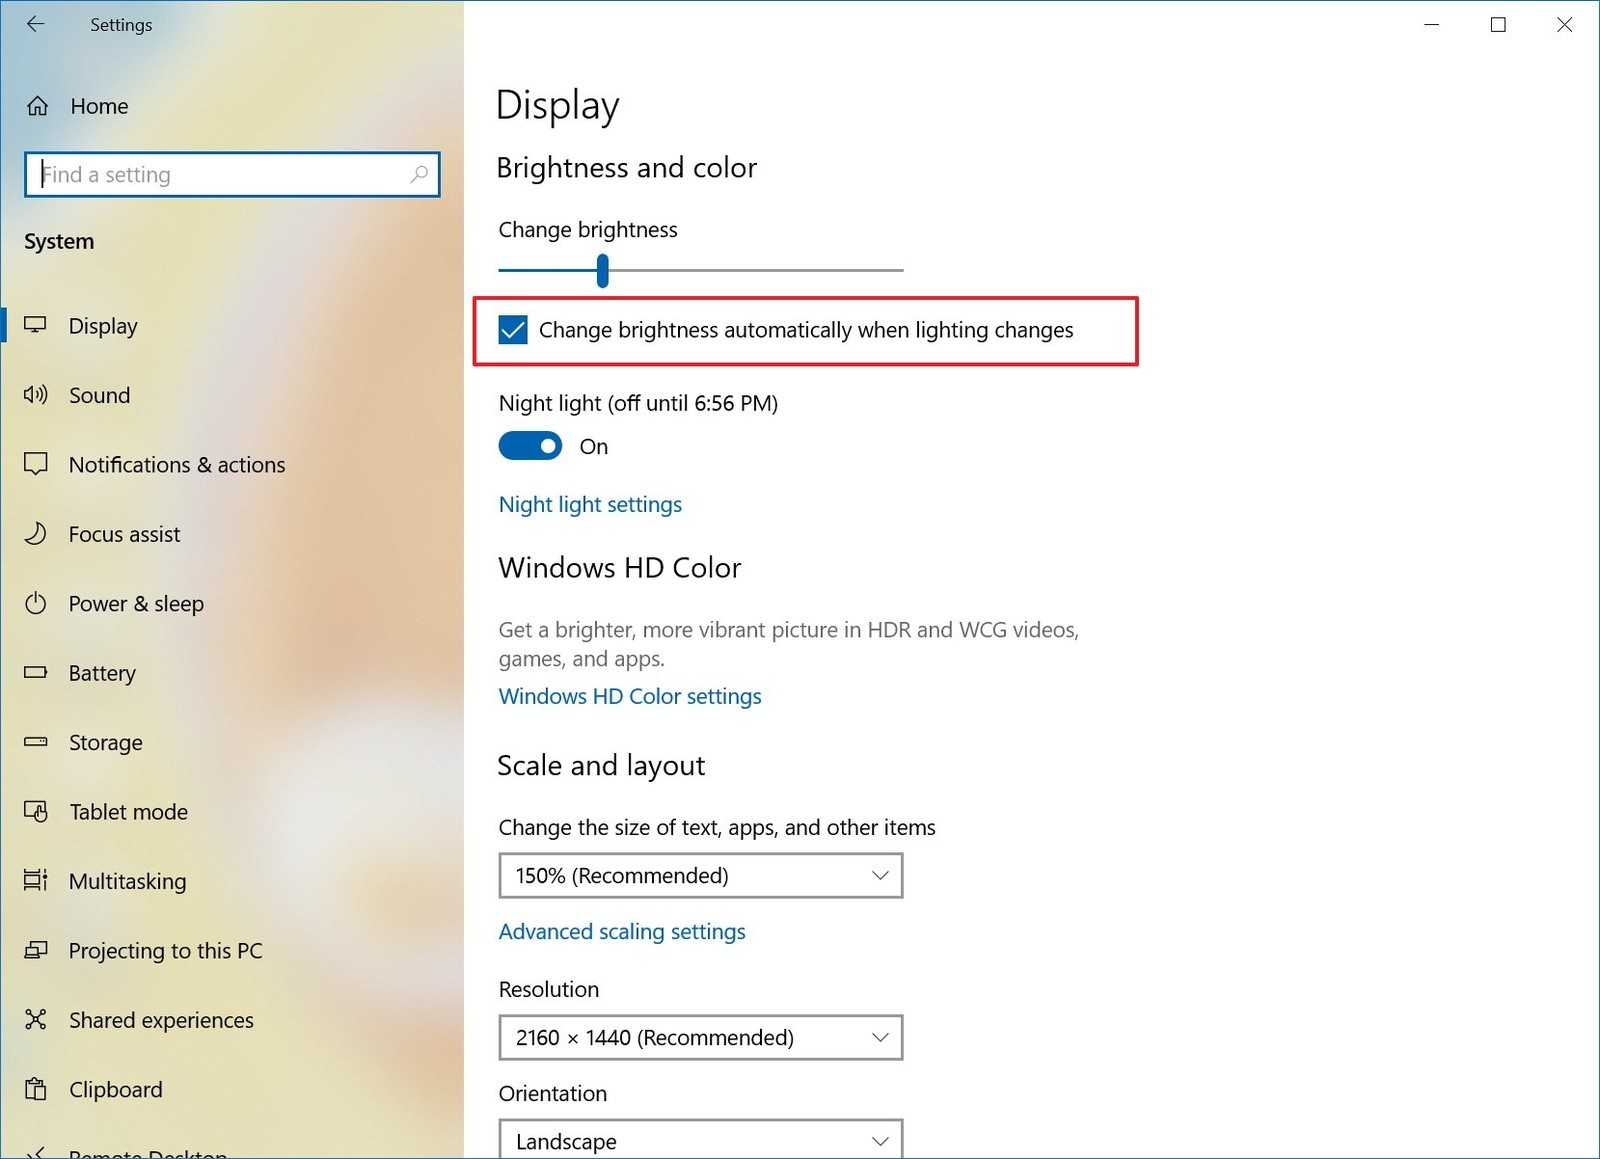This screenshot has width=1600, height=1159.
Task: Select the Sound speaker icon in sidebar
Action: coord(36,395)
